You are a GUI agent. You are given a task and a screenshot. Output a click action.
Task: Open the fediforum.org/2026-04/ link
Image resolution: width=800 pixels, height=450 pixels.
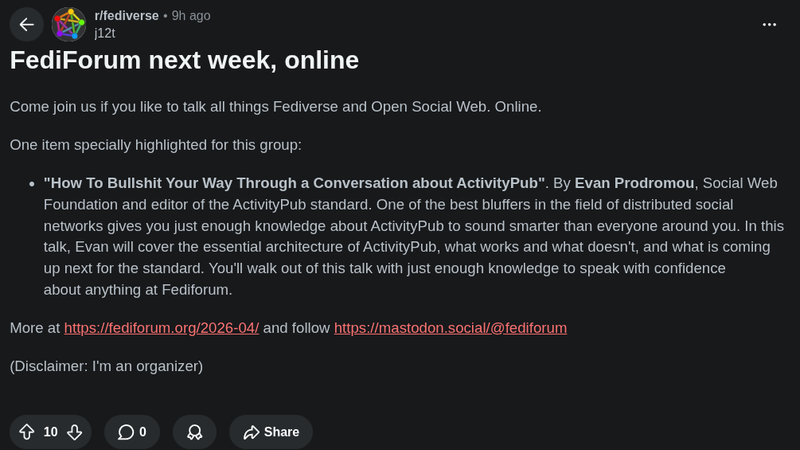(161, 328)
